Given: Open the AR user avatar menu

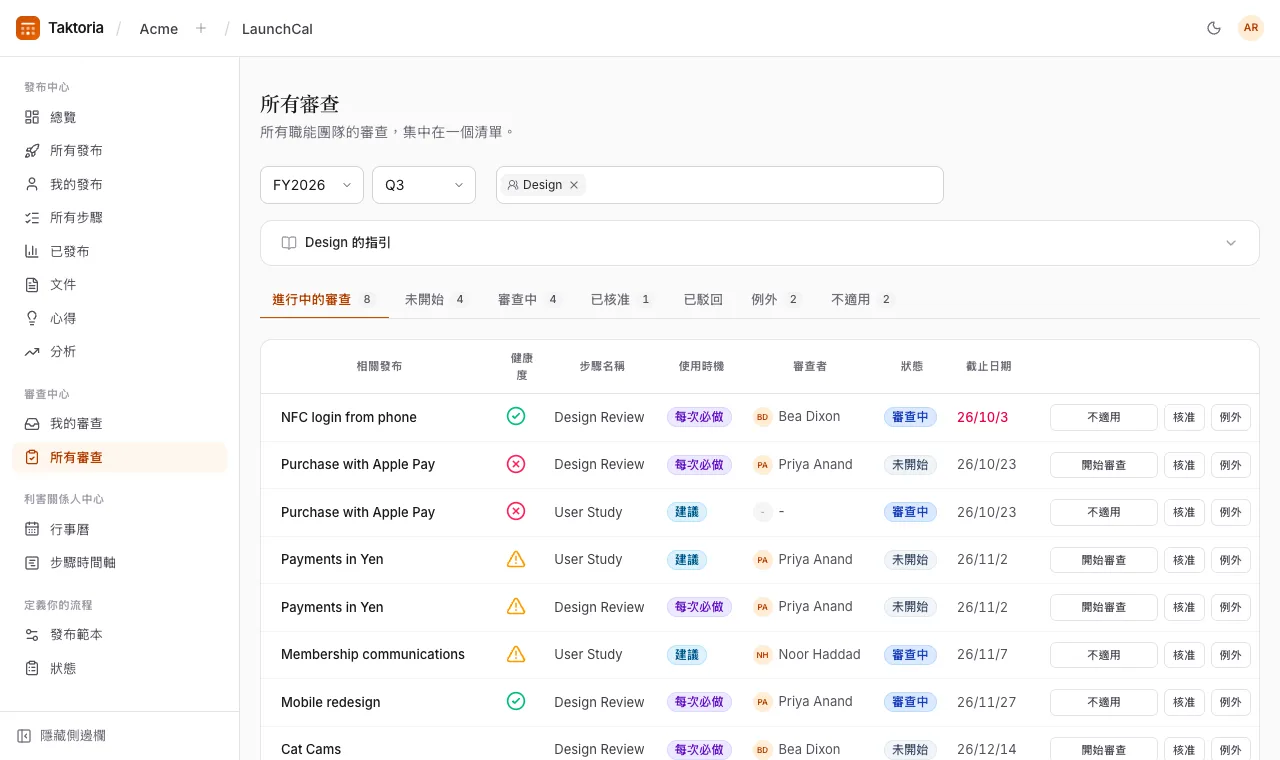Looking at the screenshot, I should 1251,28.
